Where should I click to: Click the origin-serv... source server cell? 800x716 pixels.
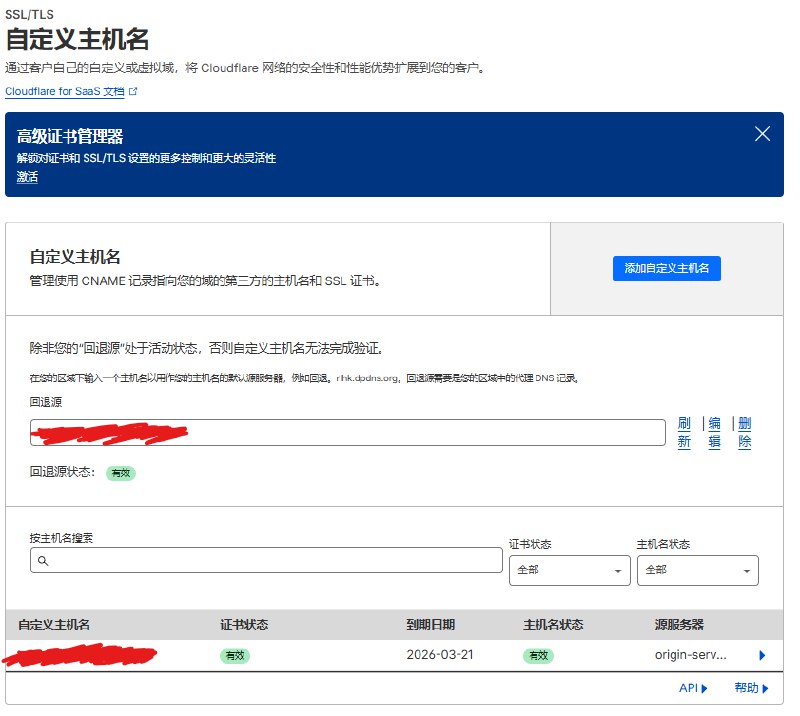coord(683,656)
